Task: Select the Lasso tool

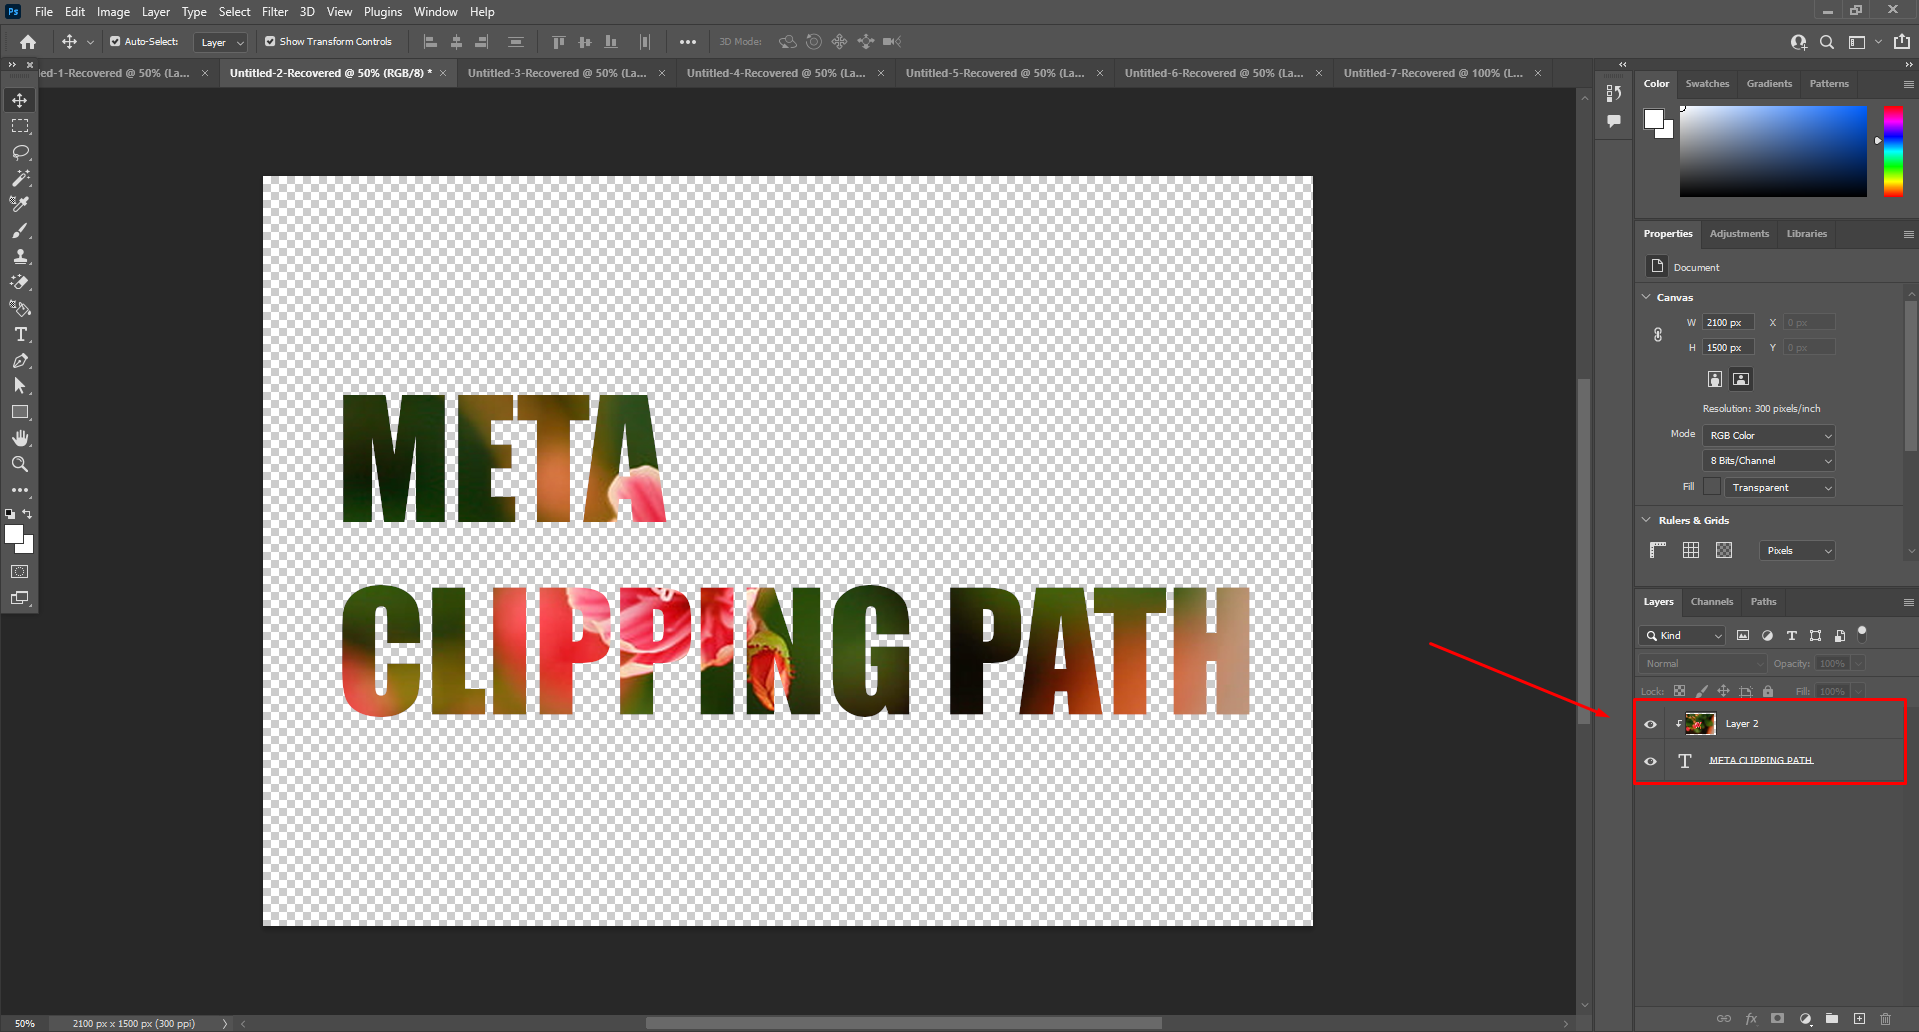Action: click(20, 152)
